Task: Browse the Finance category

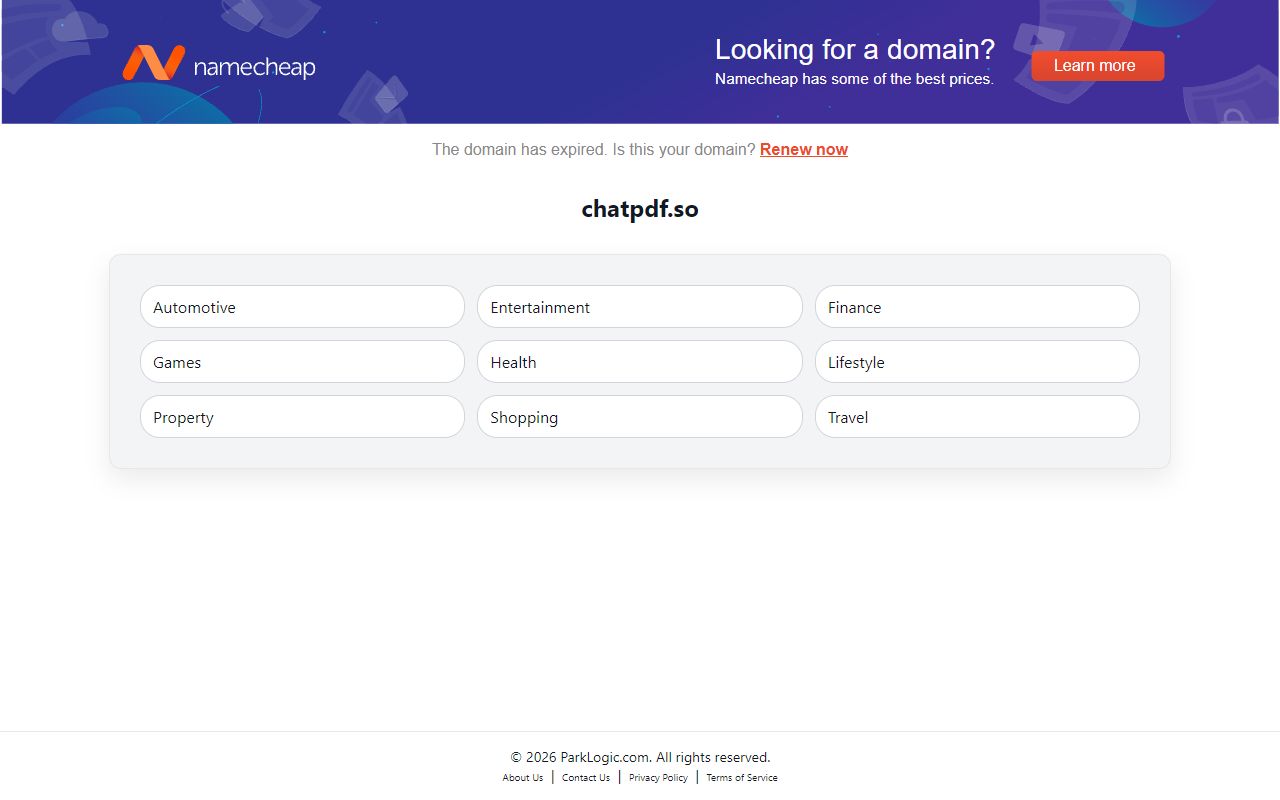Action: click(x=977, y=307)
